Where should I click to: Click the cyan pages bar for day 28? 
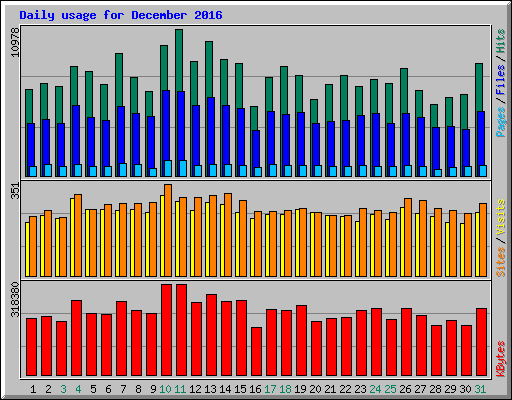[x=438, y=173]
